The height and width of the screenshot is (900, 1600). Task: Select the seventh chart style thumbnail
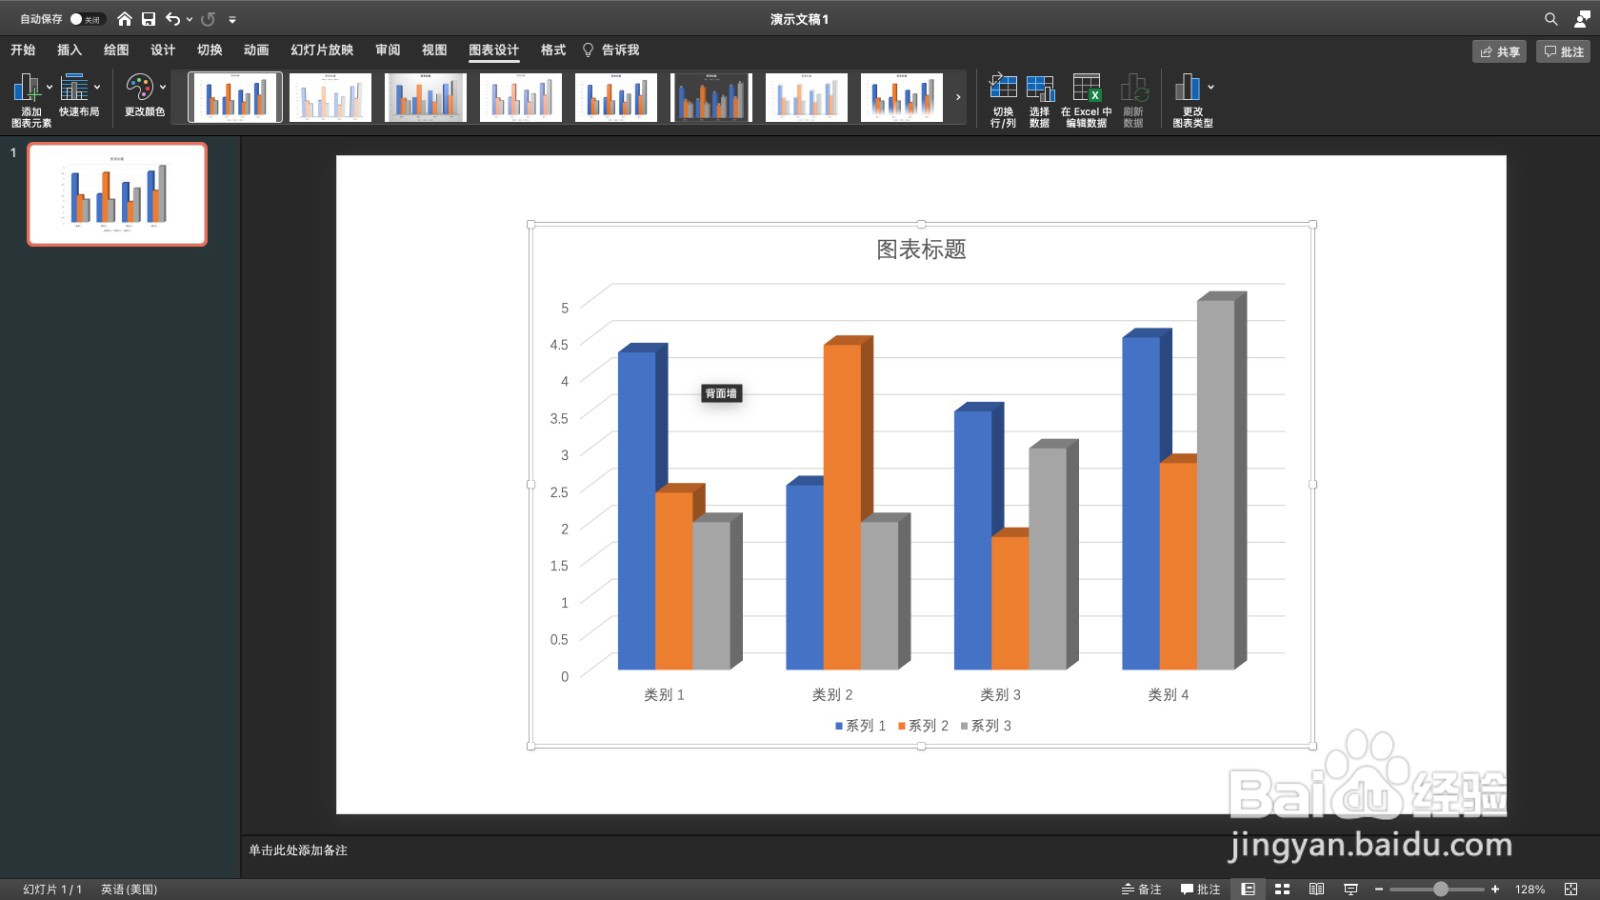pyautogui.click(x=806, y=97)
